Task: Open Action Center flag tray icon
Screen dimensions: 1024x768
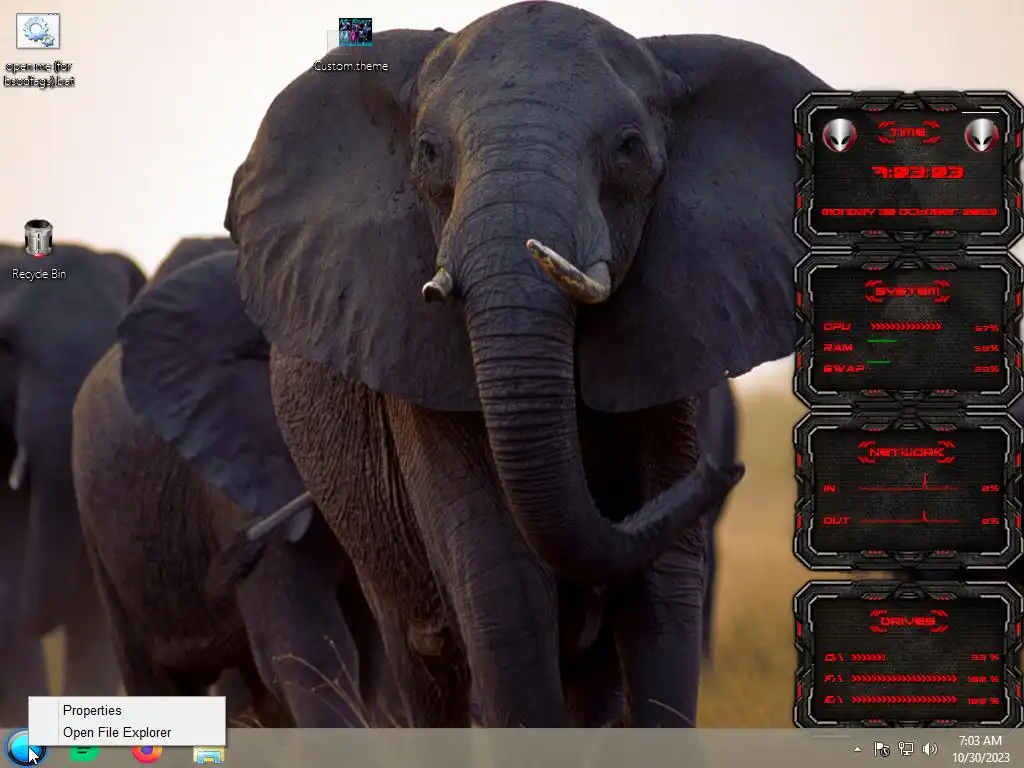Action: click(x=882, y=749)
